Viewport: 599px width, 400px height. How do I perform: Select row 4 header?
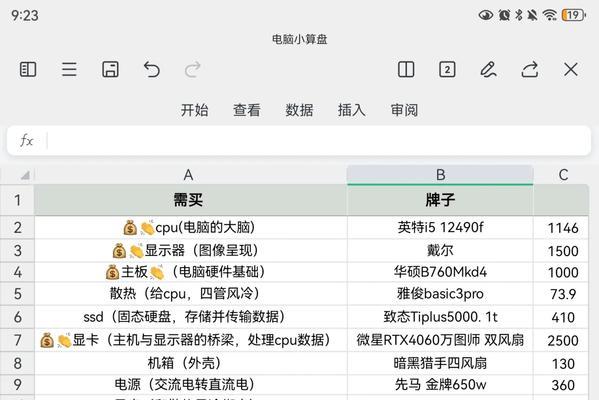tap(17, 272)
